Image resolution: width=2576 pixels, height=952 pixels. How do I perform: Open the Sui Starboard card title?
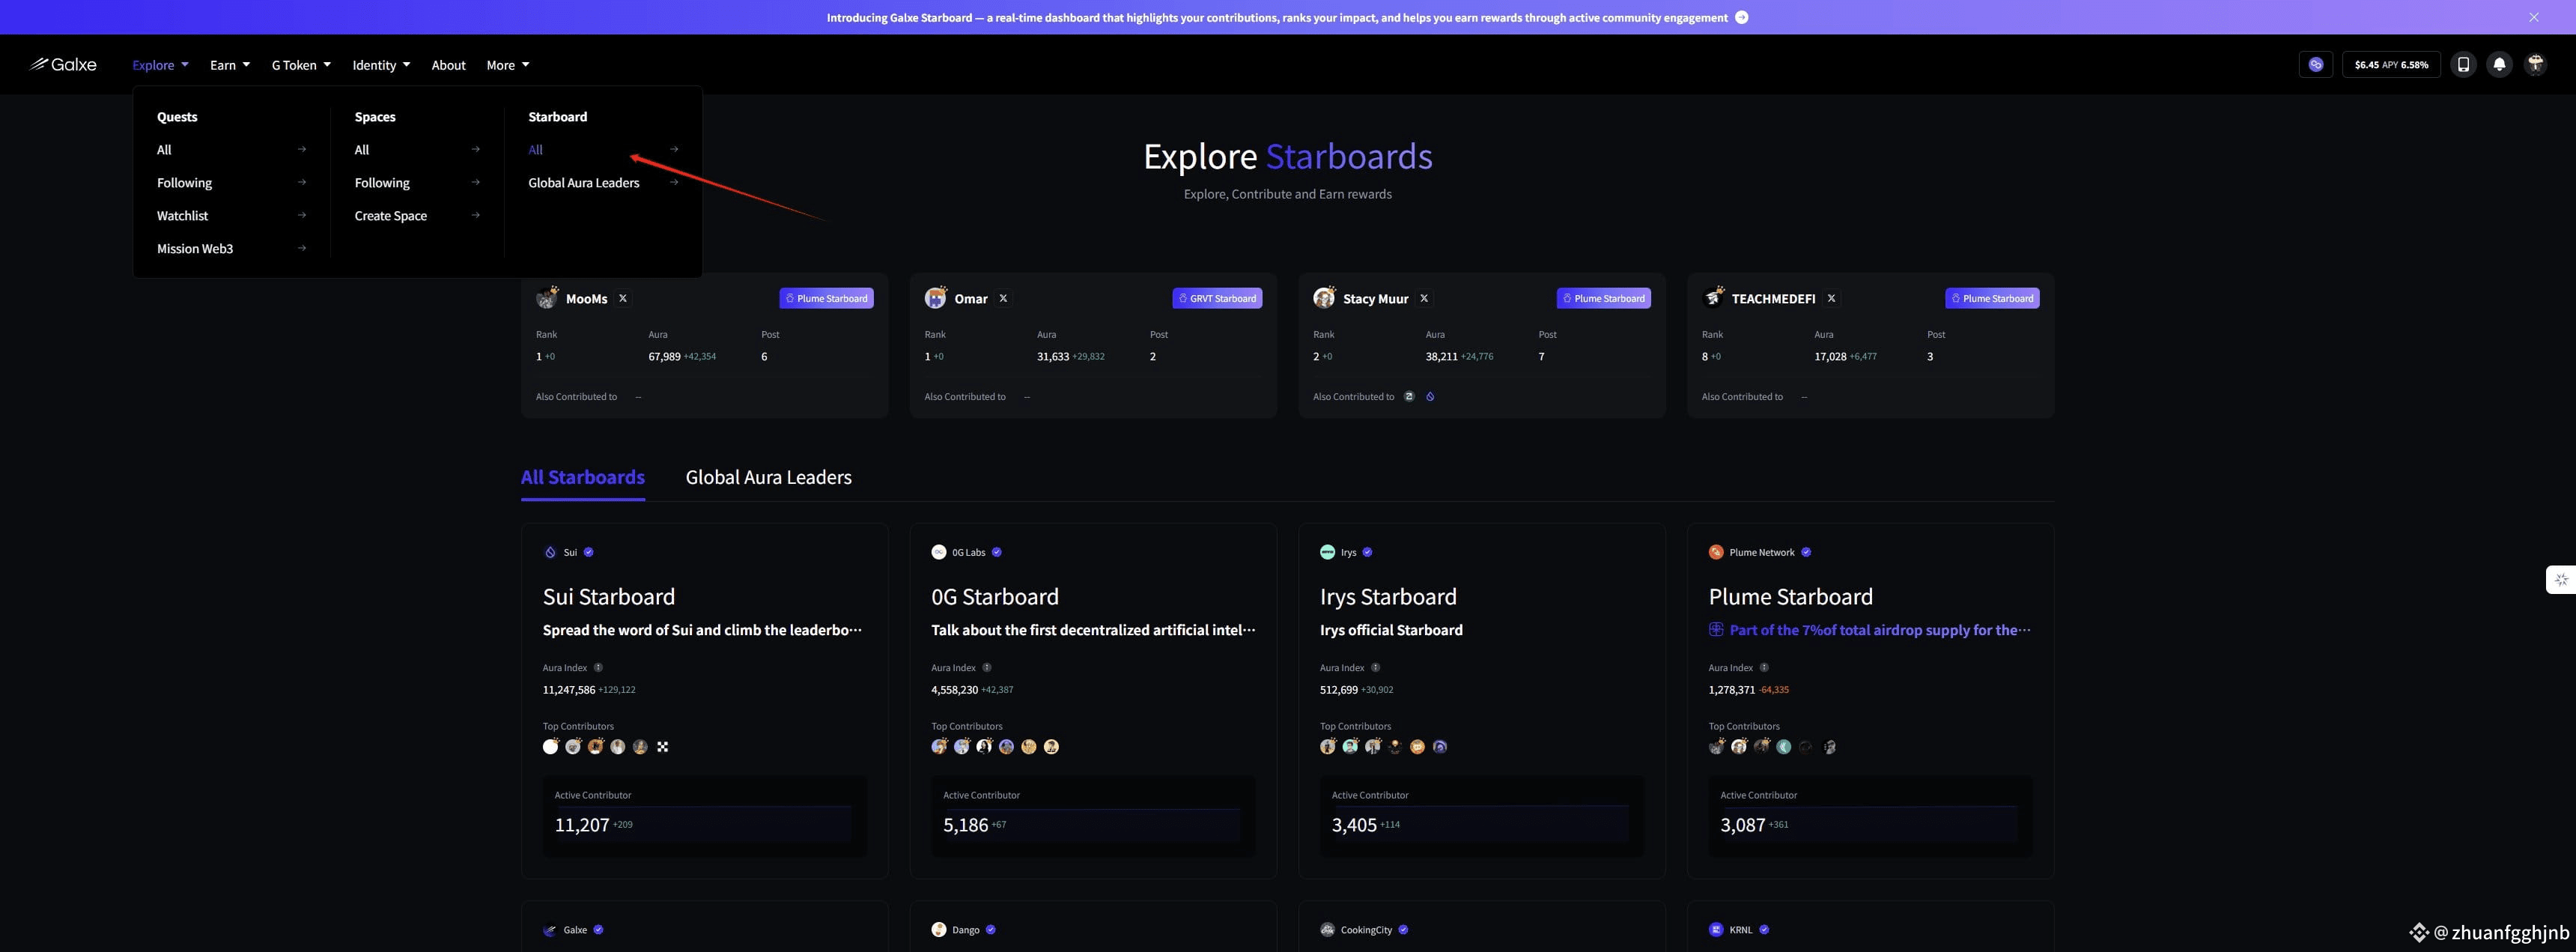(x=609, y=597)
